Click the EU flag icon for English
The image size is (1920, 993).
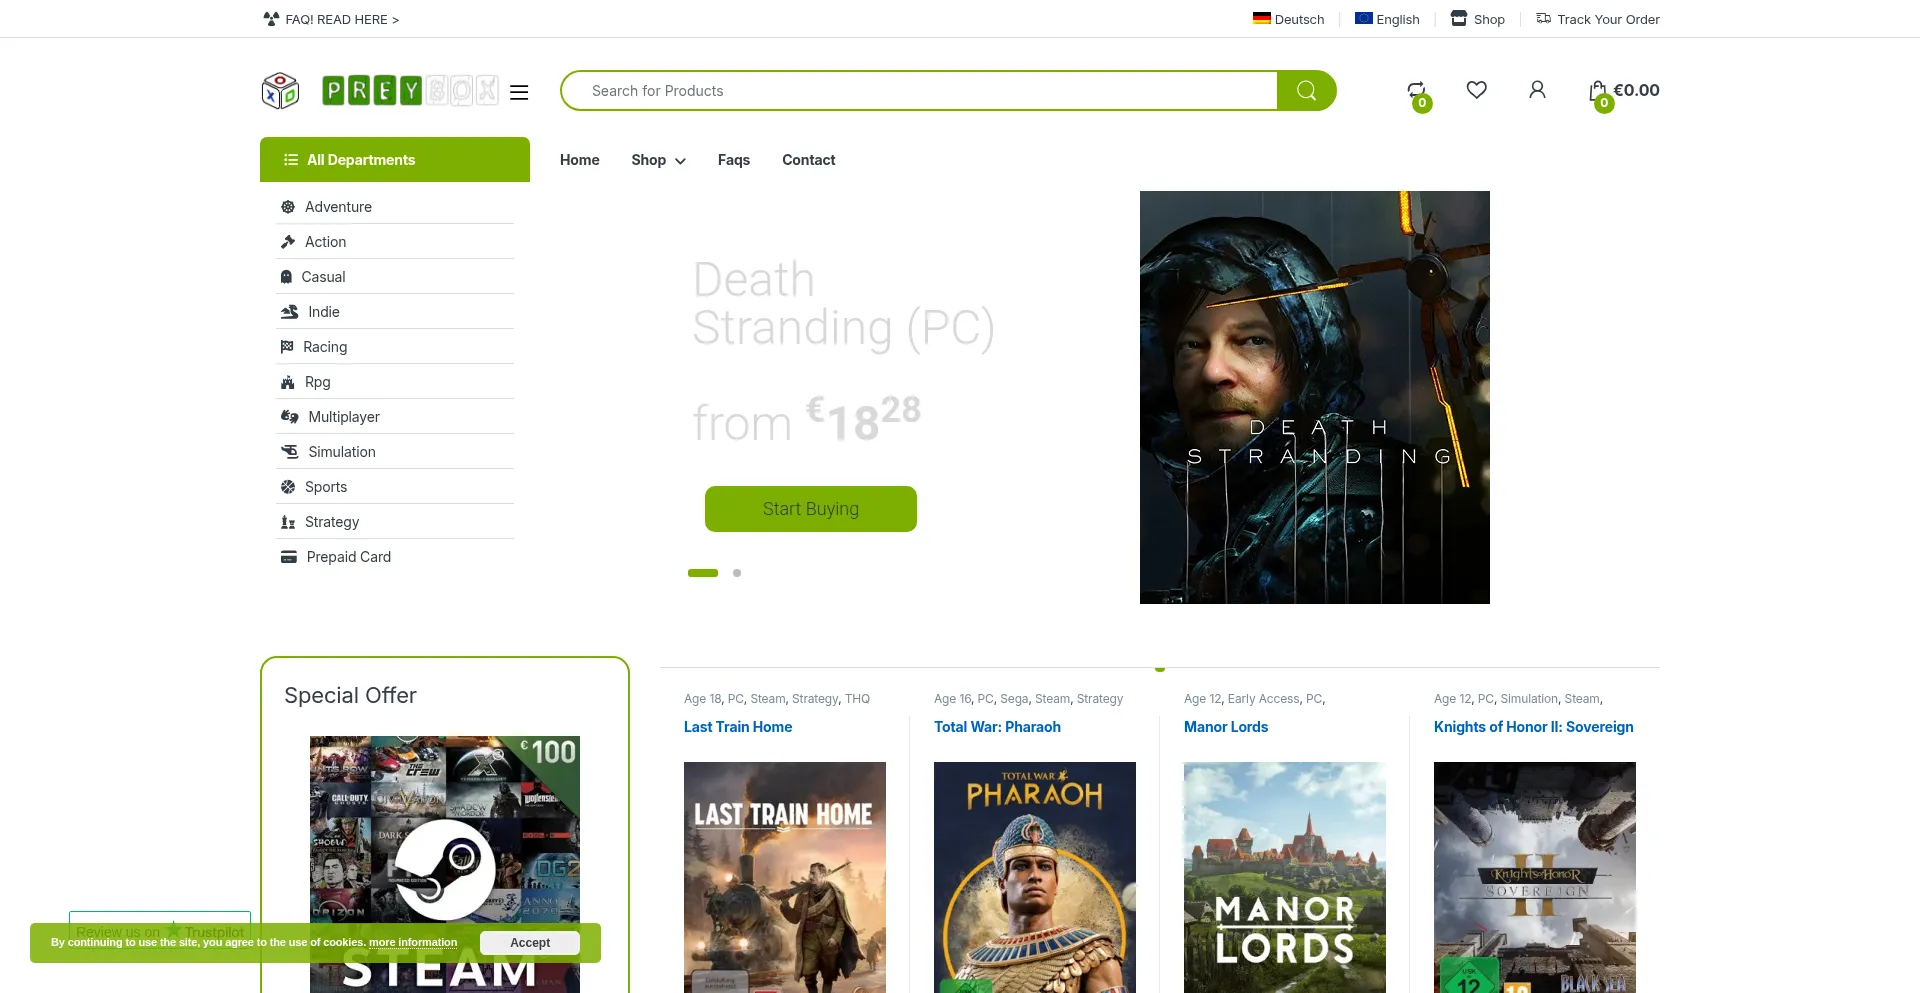1364,18
